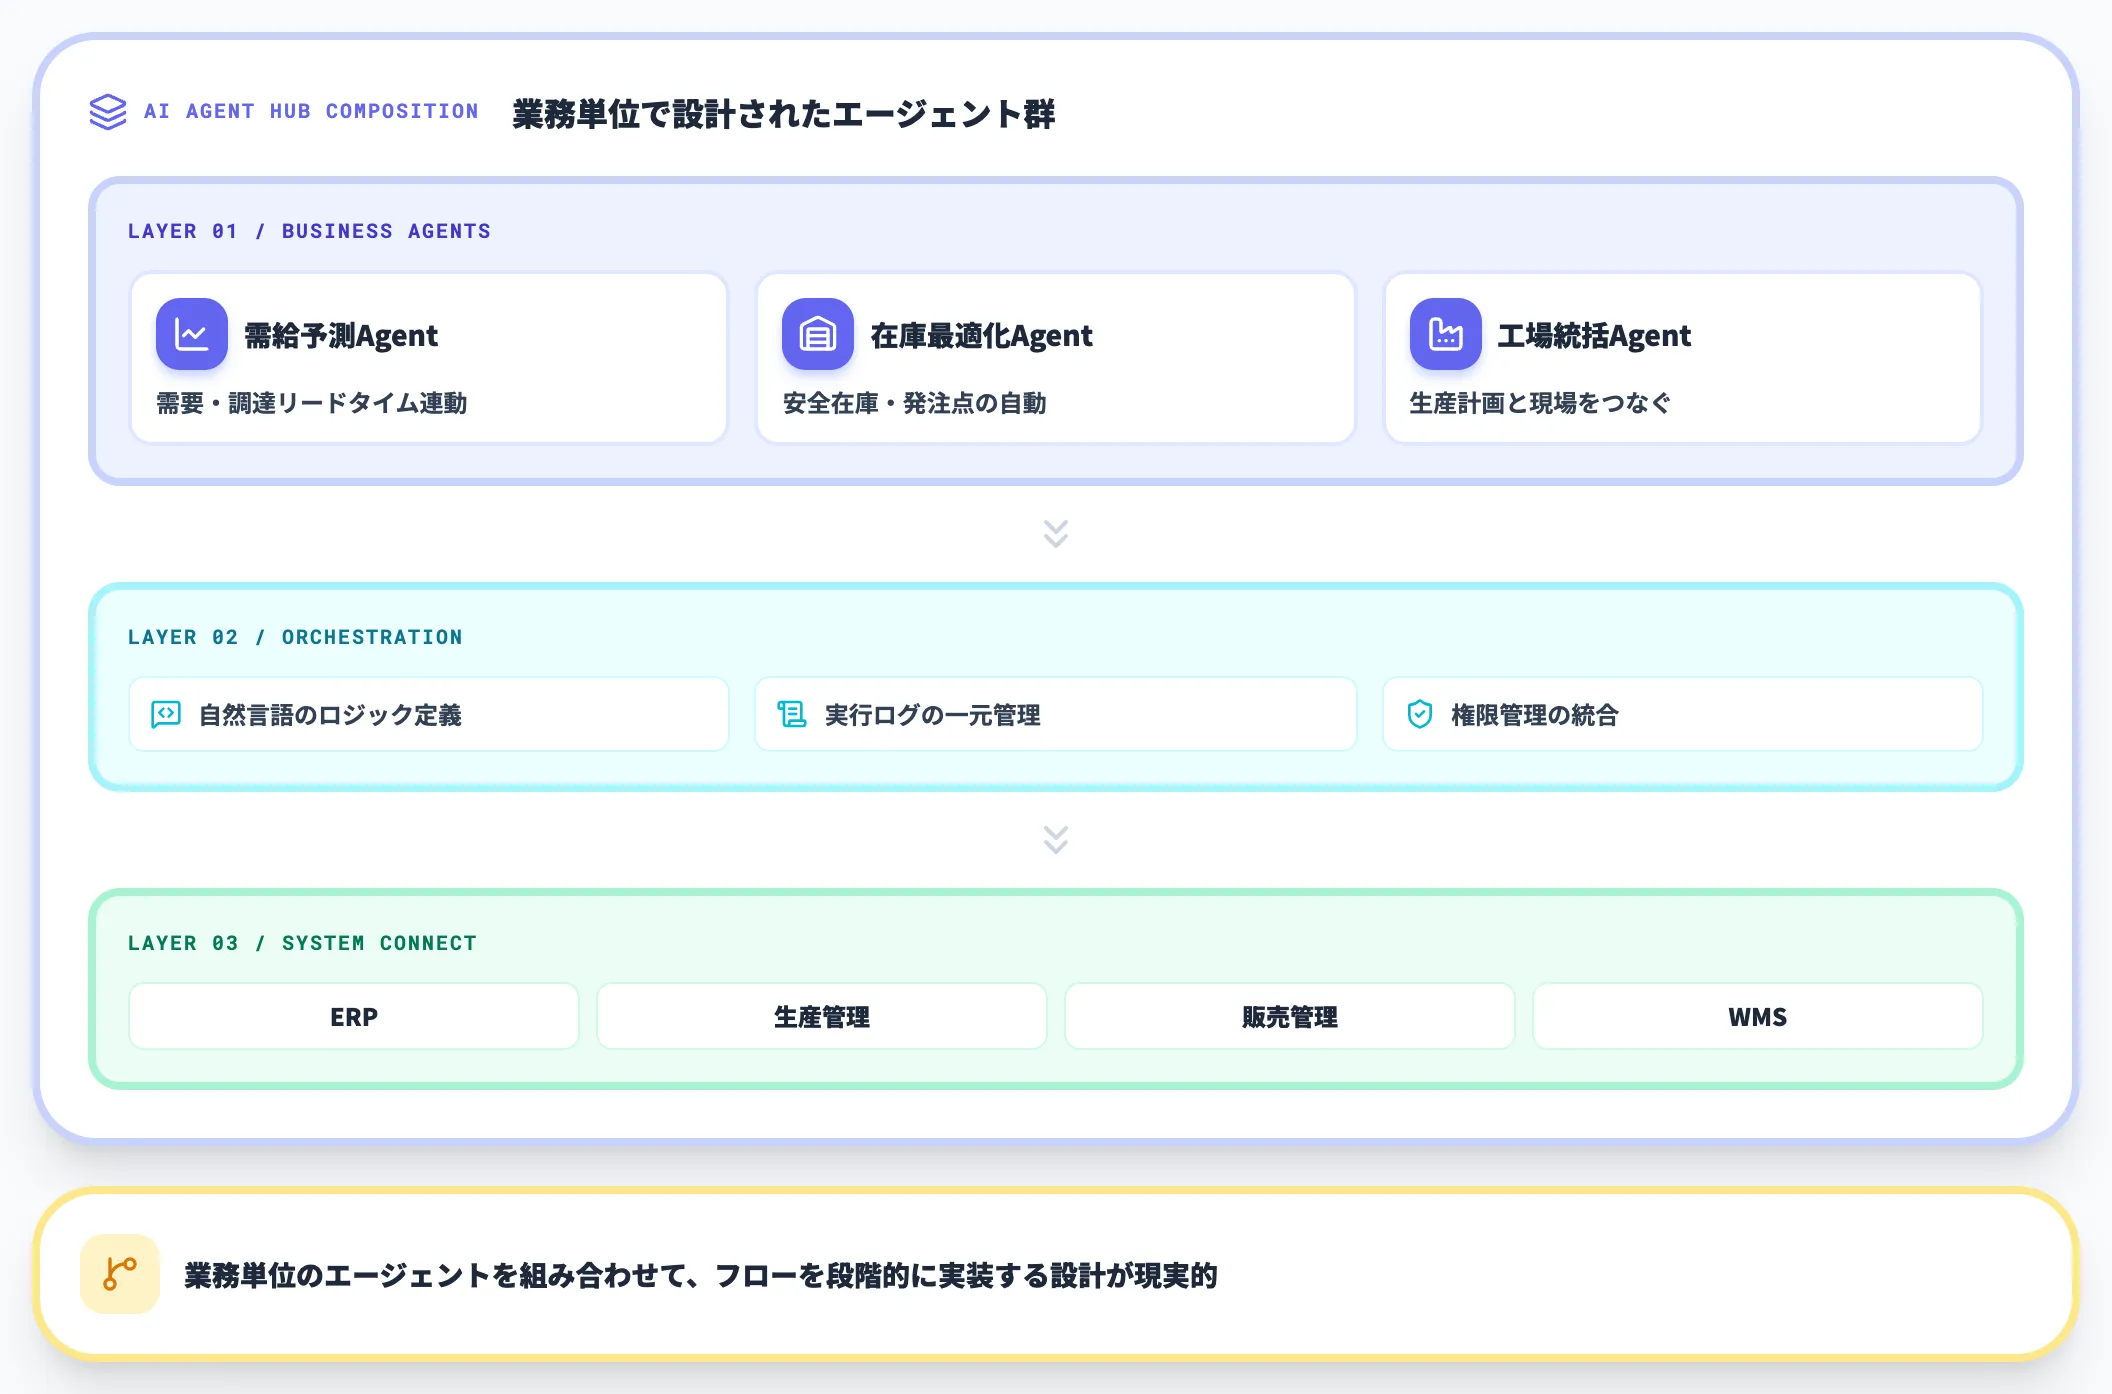Click the LAYER 03 / SYSTEM CONNECT label

(x=302, y=943)
